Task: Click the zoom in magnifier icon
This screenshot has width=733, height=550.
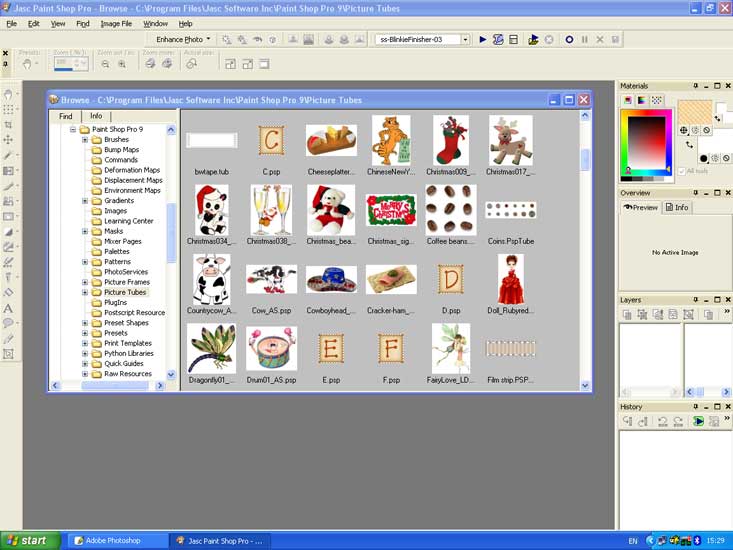Action: coord(122,64)
